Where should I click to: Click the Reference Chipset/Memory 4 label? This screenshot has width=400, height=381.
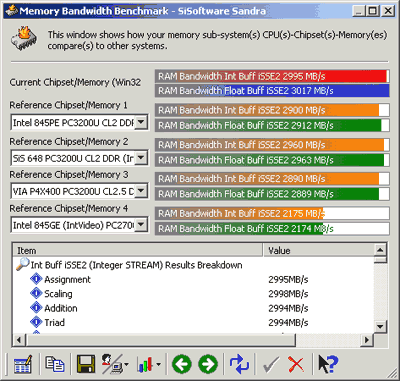(x=69, y=208)
